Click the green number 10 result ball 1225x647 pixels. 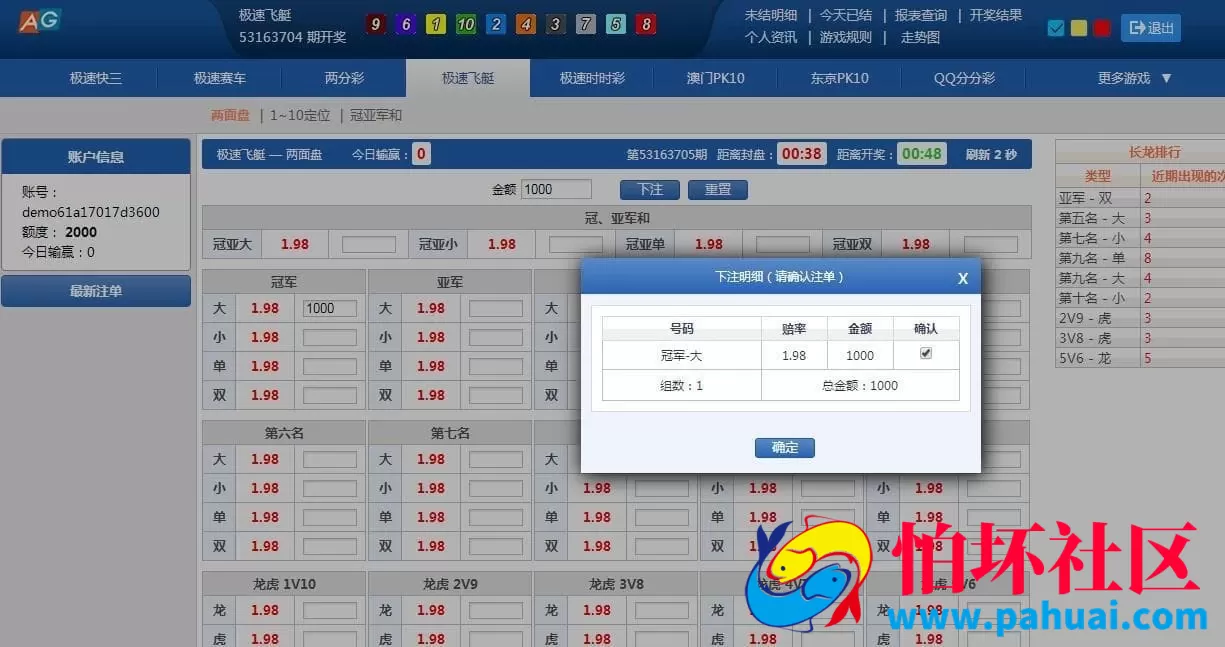click(465, 23)
